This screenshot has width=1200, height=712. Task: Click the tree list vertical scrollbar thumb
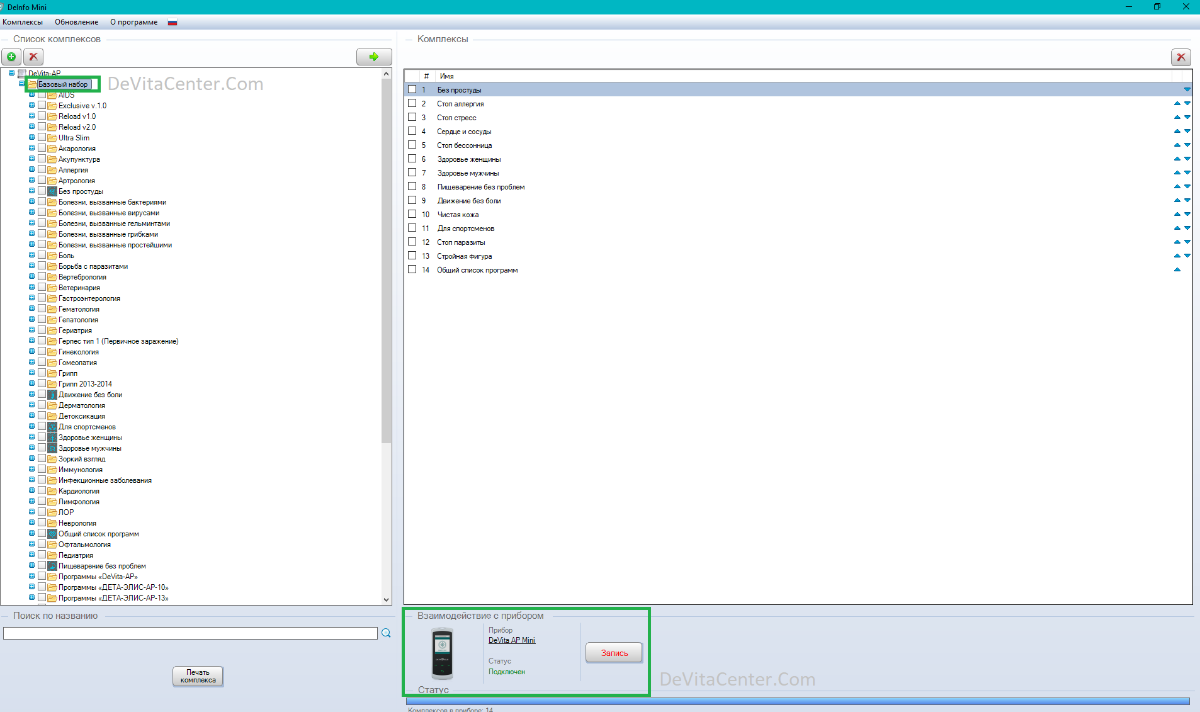[x=386, y=262]
